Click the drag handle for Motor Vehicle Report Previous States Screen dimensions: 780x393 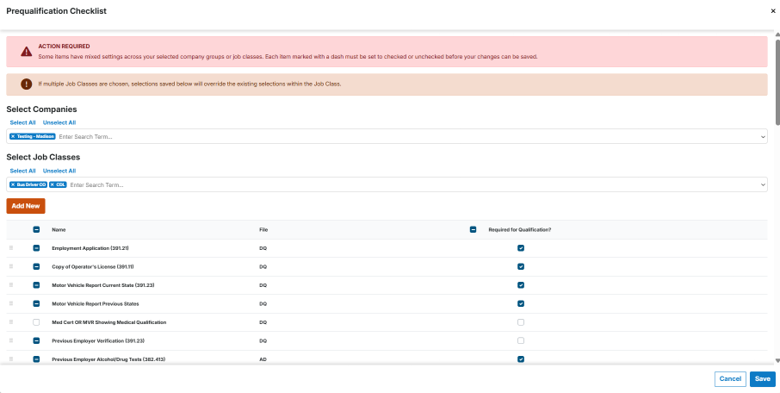tap(11, 303)
